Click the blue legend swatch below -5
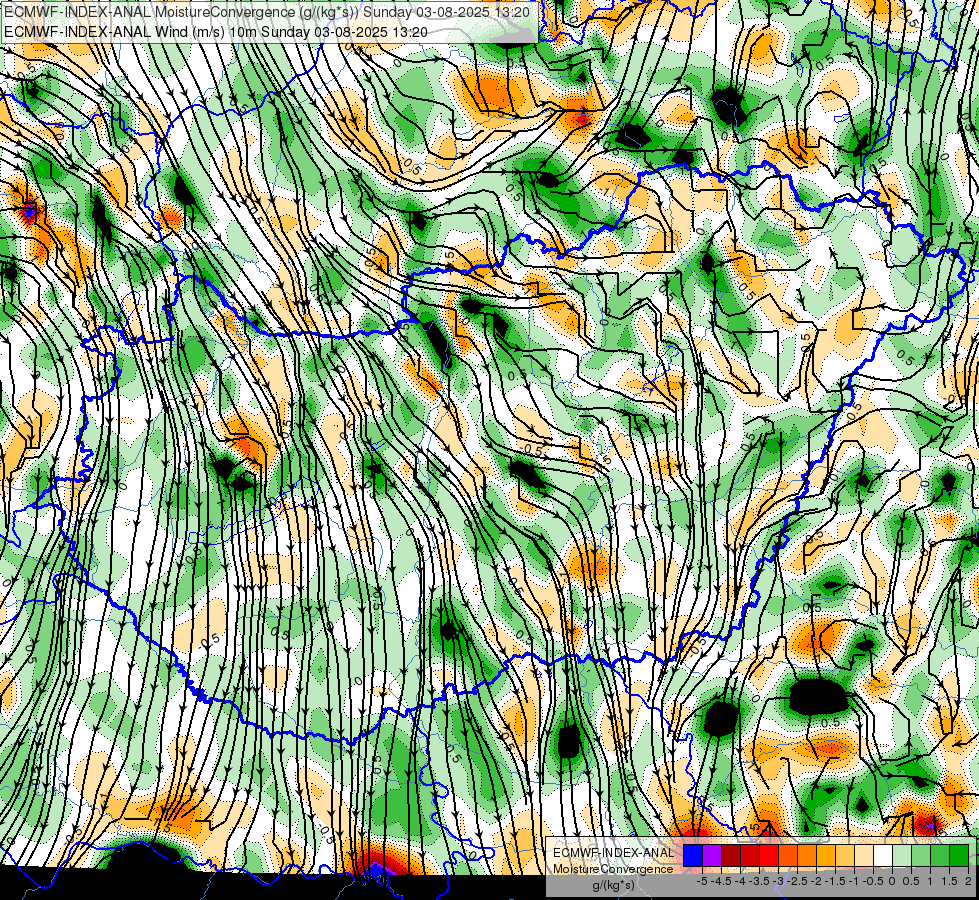The height and width of the screenshot is (900, 979). pos(693,856)
